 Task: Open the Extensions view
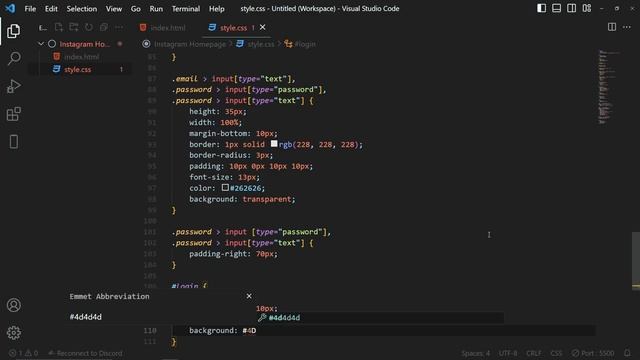pyautogui.click(x=13, y=114)
